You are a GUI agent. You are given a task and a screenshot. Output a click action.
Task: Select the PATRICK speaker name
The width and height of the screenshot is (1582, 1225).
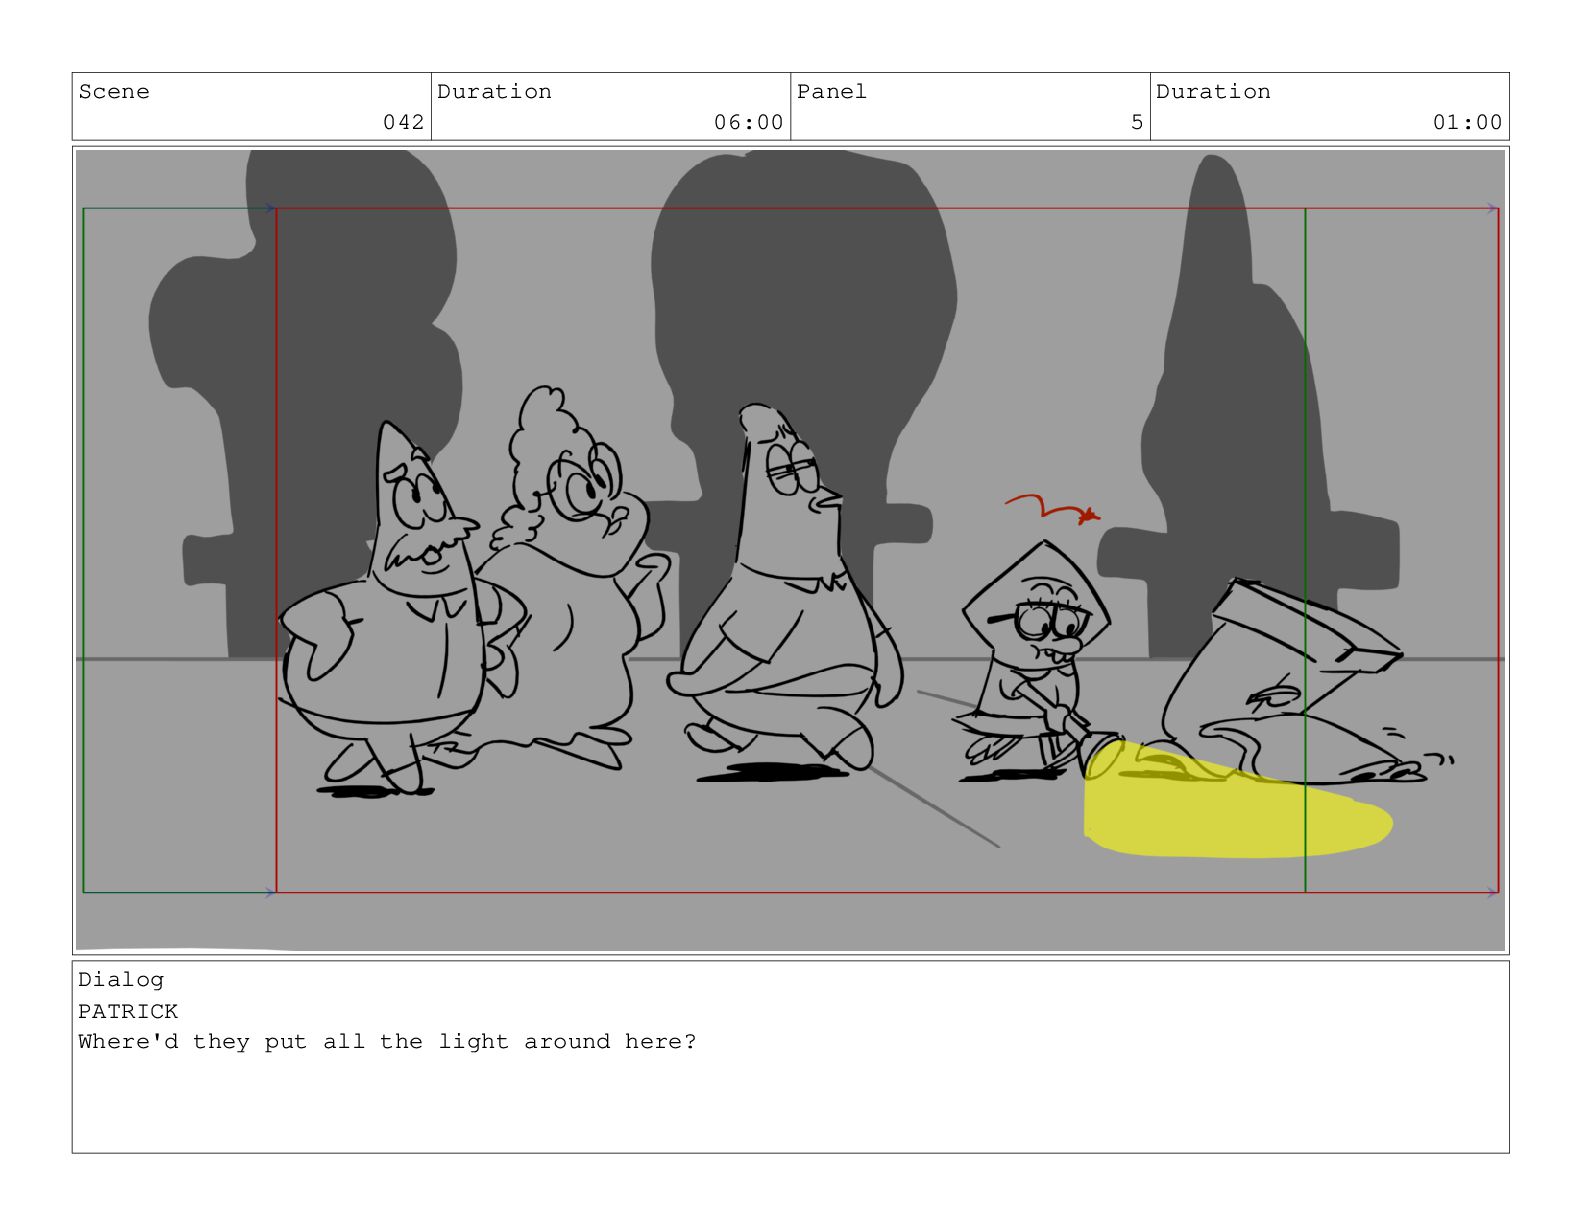pos(128,1011)
